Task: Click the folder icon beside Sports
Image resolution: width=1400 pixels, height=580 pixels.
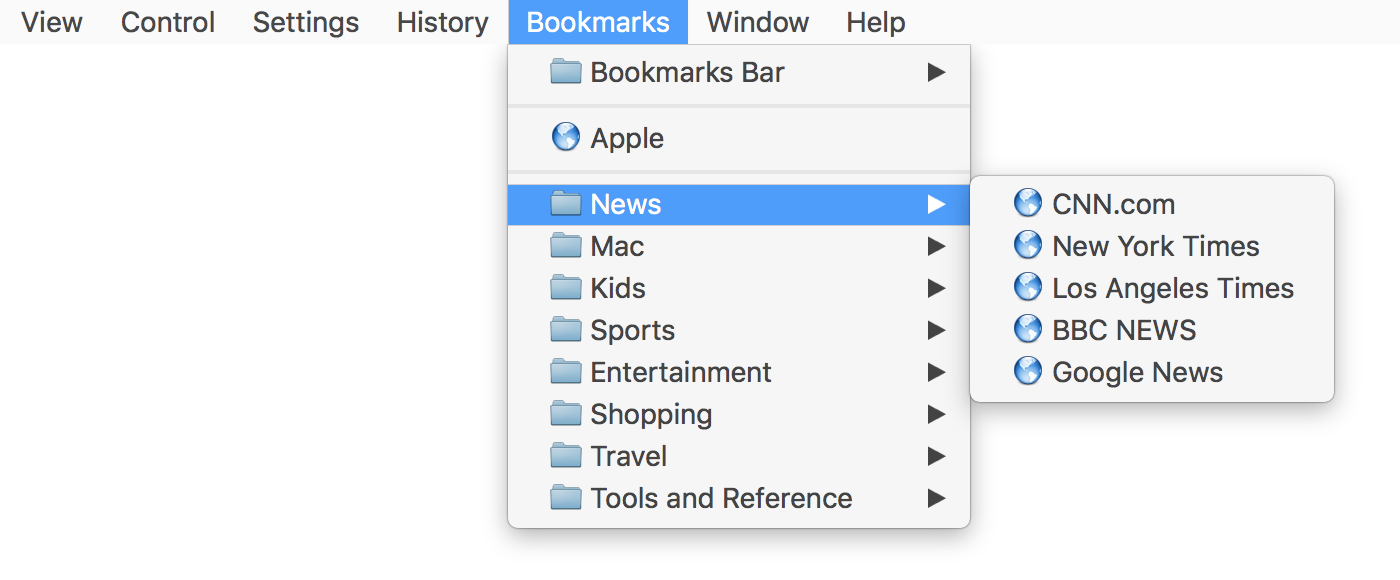Action: [566, 330]
